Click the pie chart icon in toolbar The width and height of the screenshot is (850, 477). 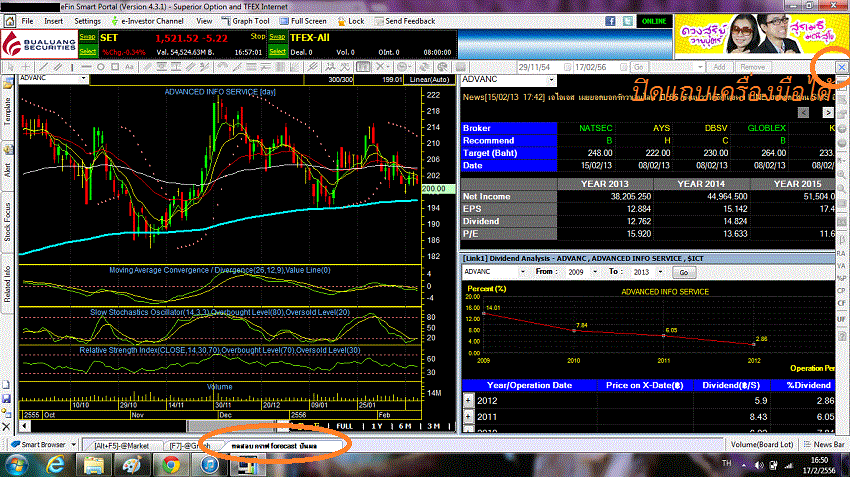(x=443, y=67)
